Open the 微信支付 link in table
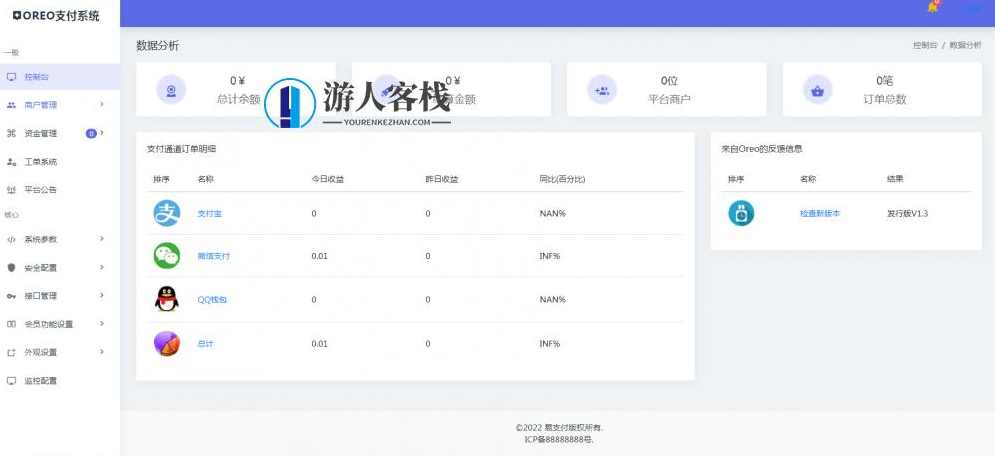Viewport: 995px width, 456px height. coord(214,256)
